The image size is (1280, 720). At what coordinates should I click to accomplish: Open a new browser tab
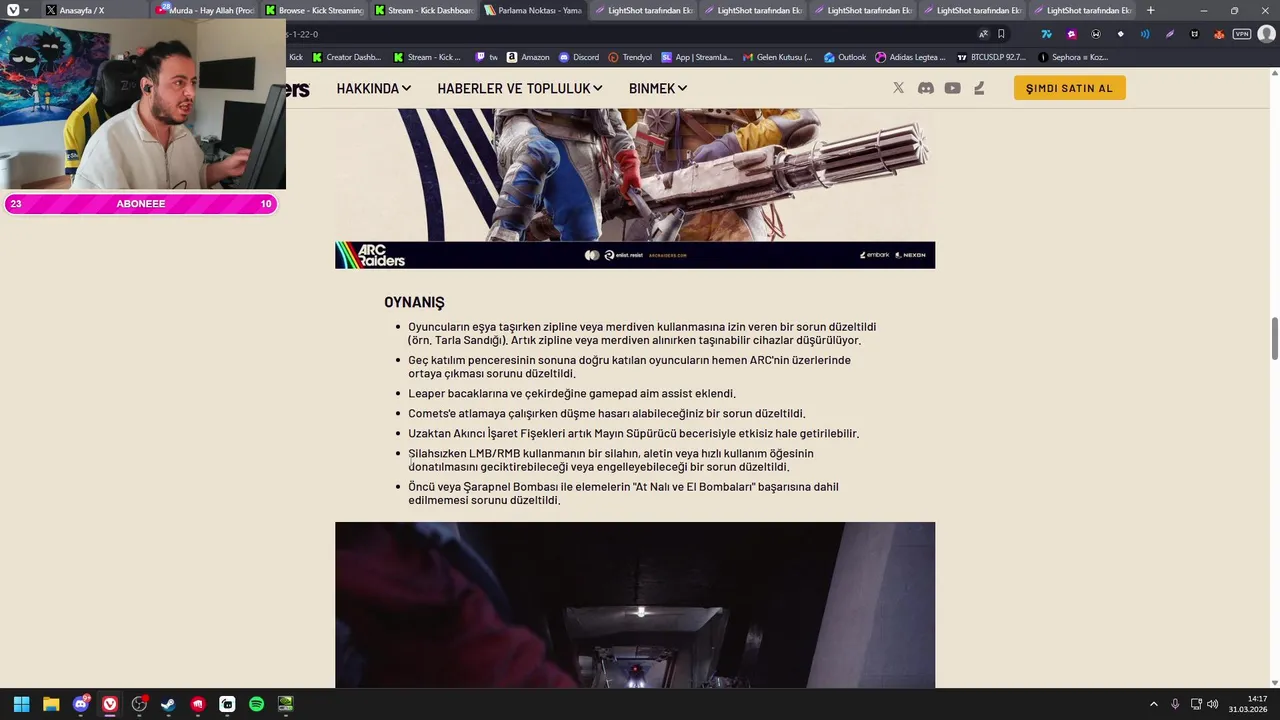coord(1150,10)
